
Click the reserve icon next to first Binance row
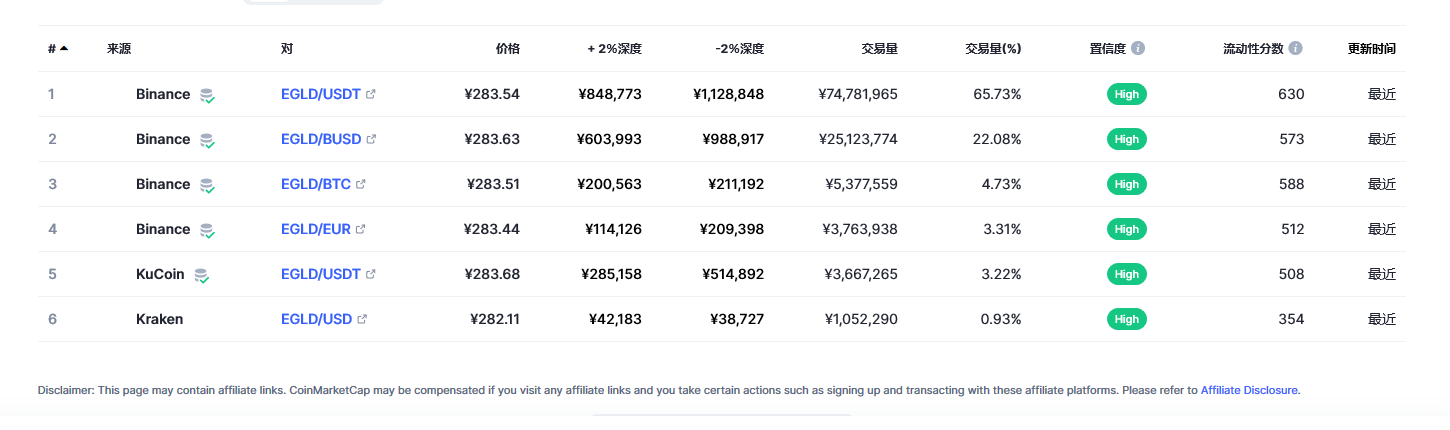[x=207, y=95]
